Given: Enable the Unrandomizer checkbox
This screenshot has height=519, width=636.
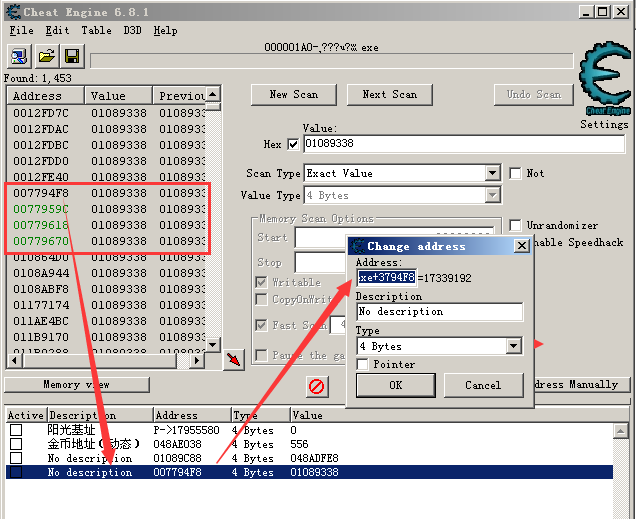Looking at the screenshot, I should point(515,225).
